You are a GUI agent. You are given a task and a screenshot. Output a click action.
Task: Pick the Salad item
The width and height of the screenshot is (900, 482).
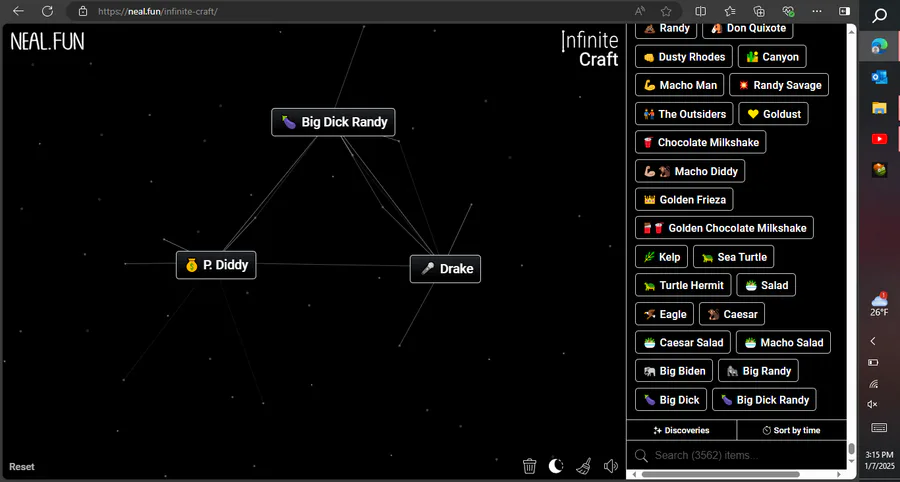point(766,285)
